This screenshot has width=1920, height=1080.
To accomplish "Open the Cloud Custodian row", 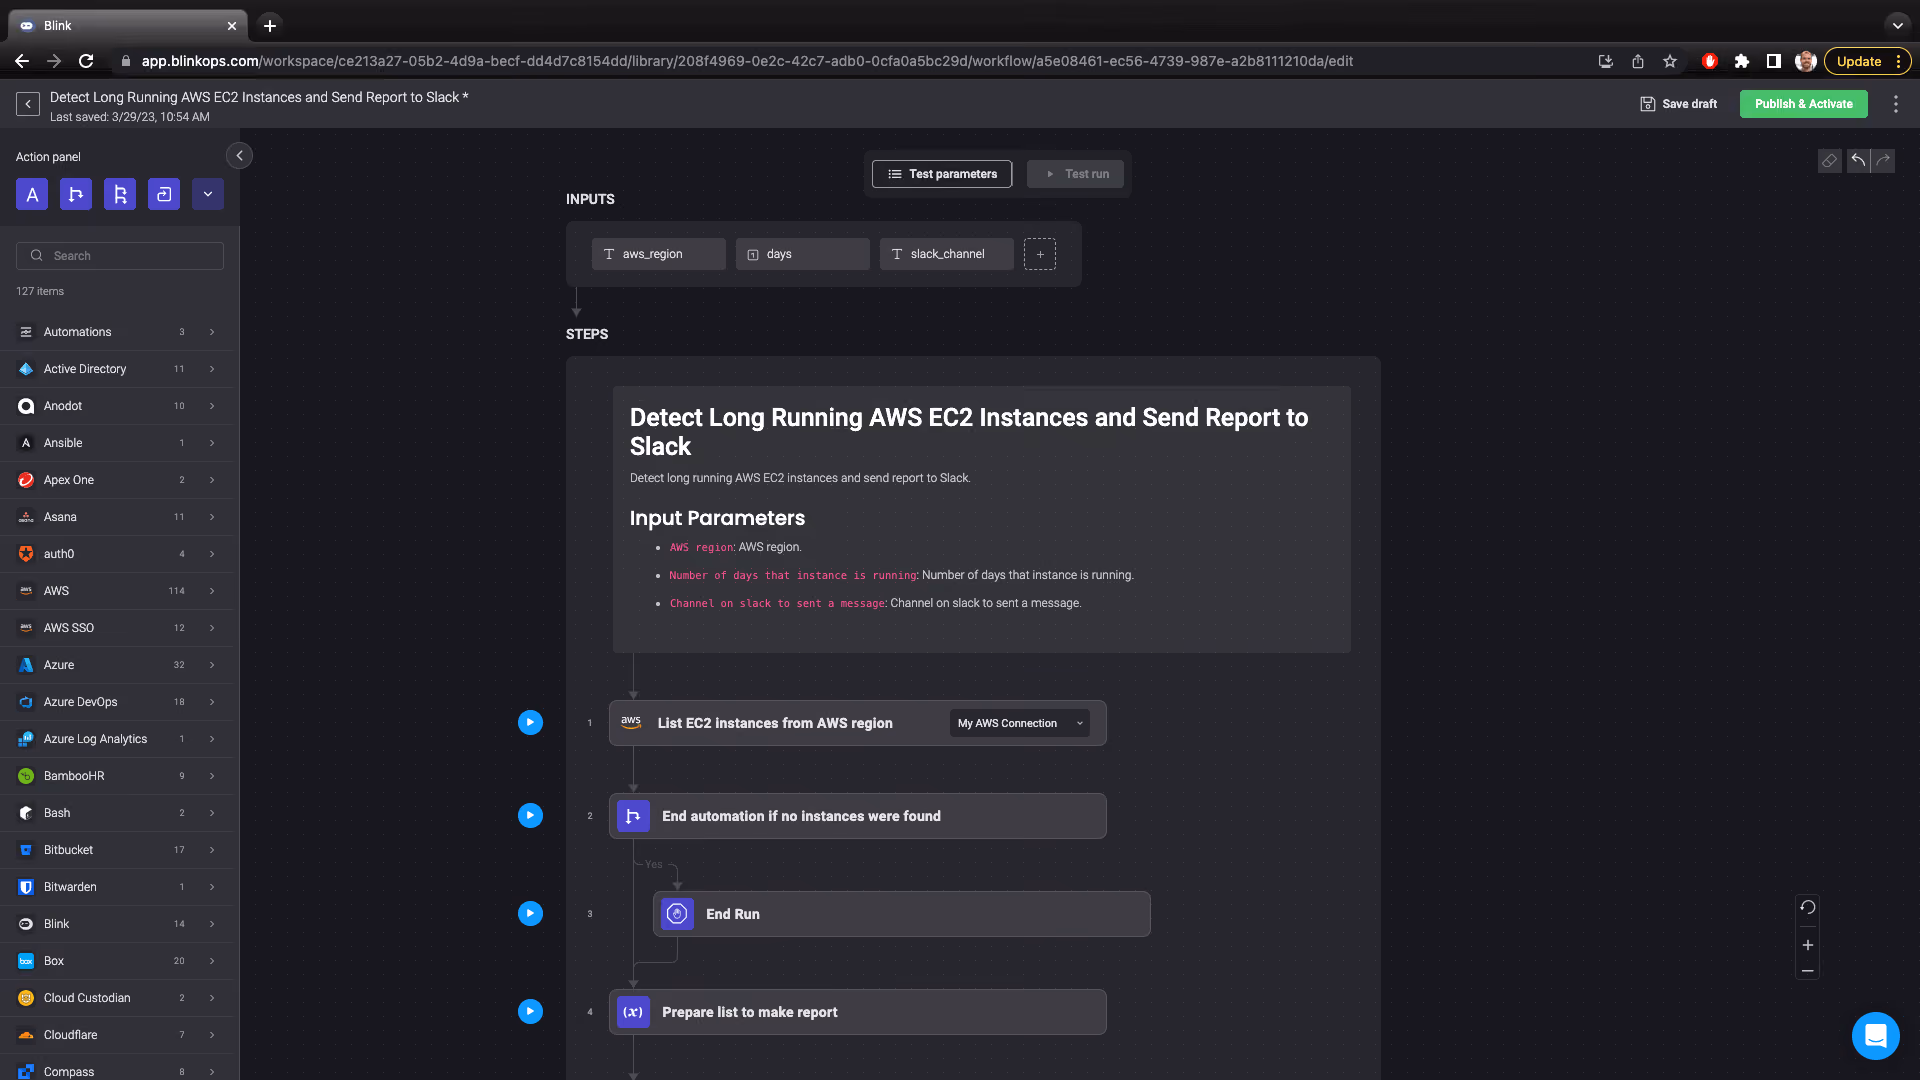I will [118, 998].
